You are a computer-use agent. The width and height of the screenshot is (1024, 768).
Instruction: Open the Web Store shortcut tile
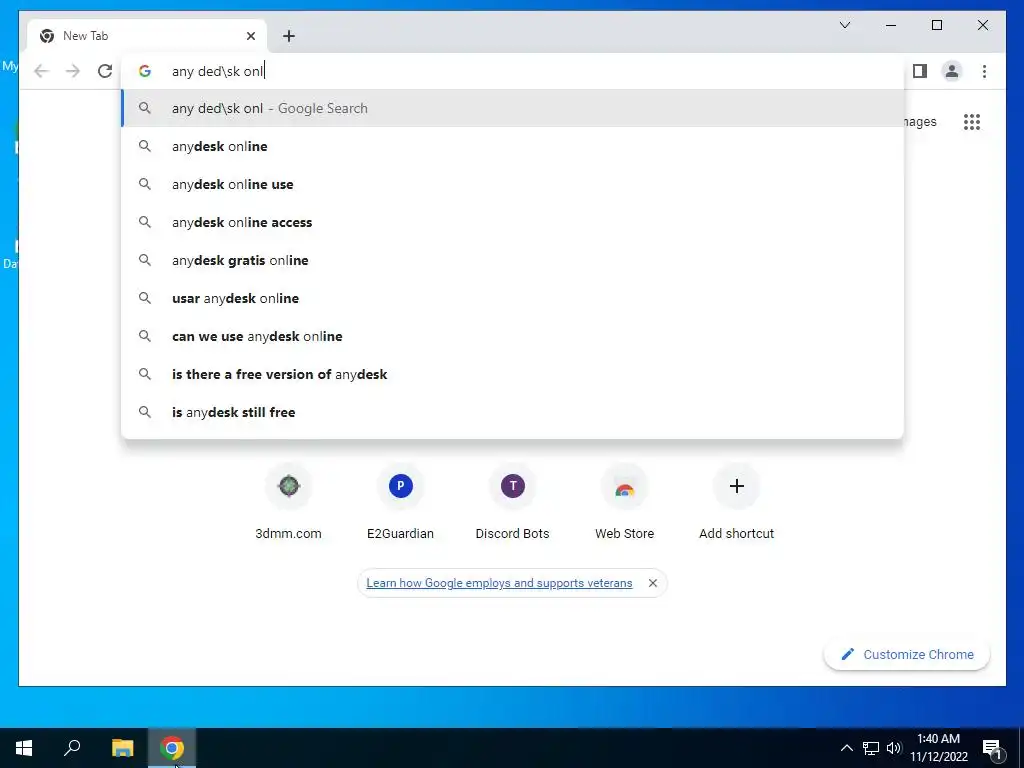pos(624,502)
